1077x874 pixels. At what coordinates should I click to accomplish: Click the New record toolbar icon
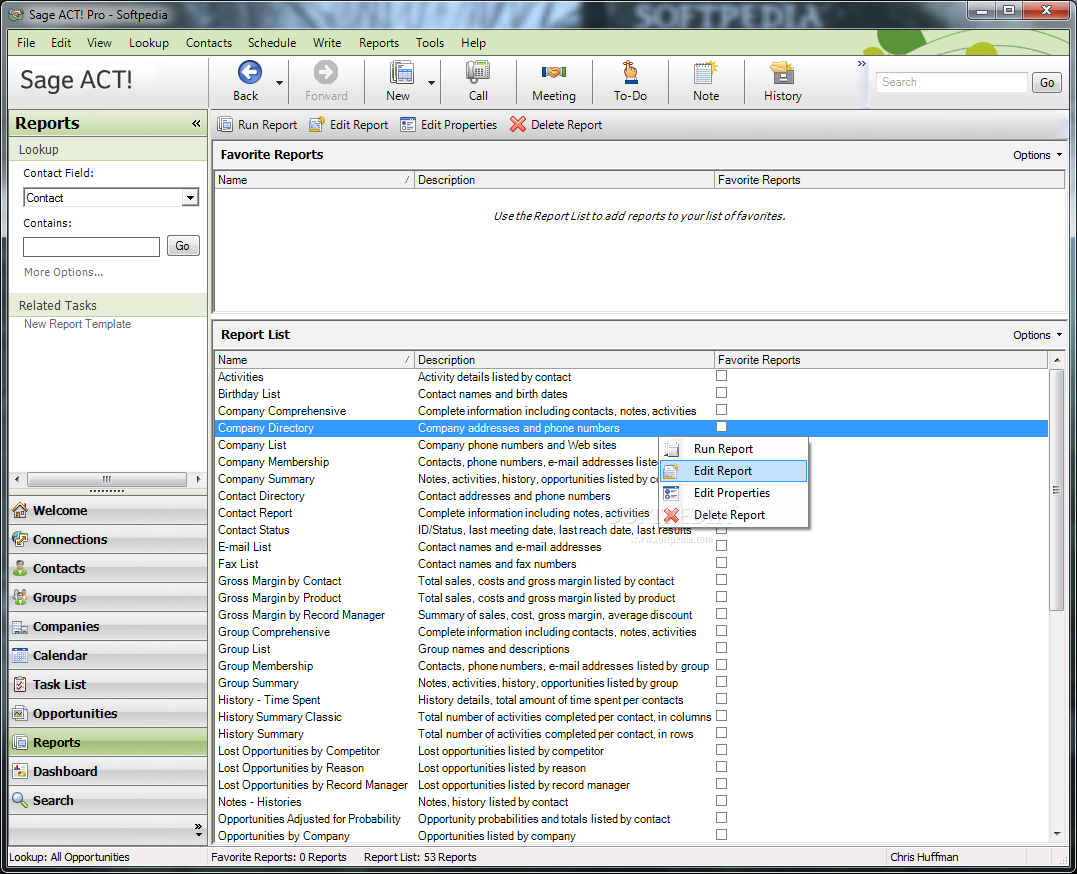pyautogui.click(x=401, y=72)
